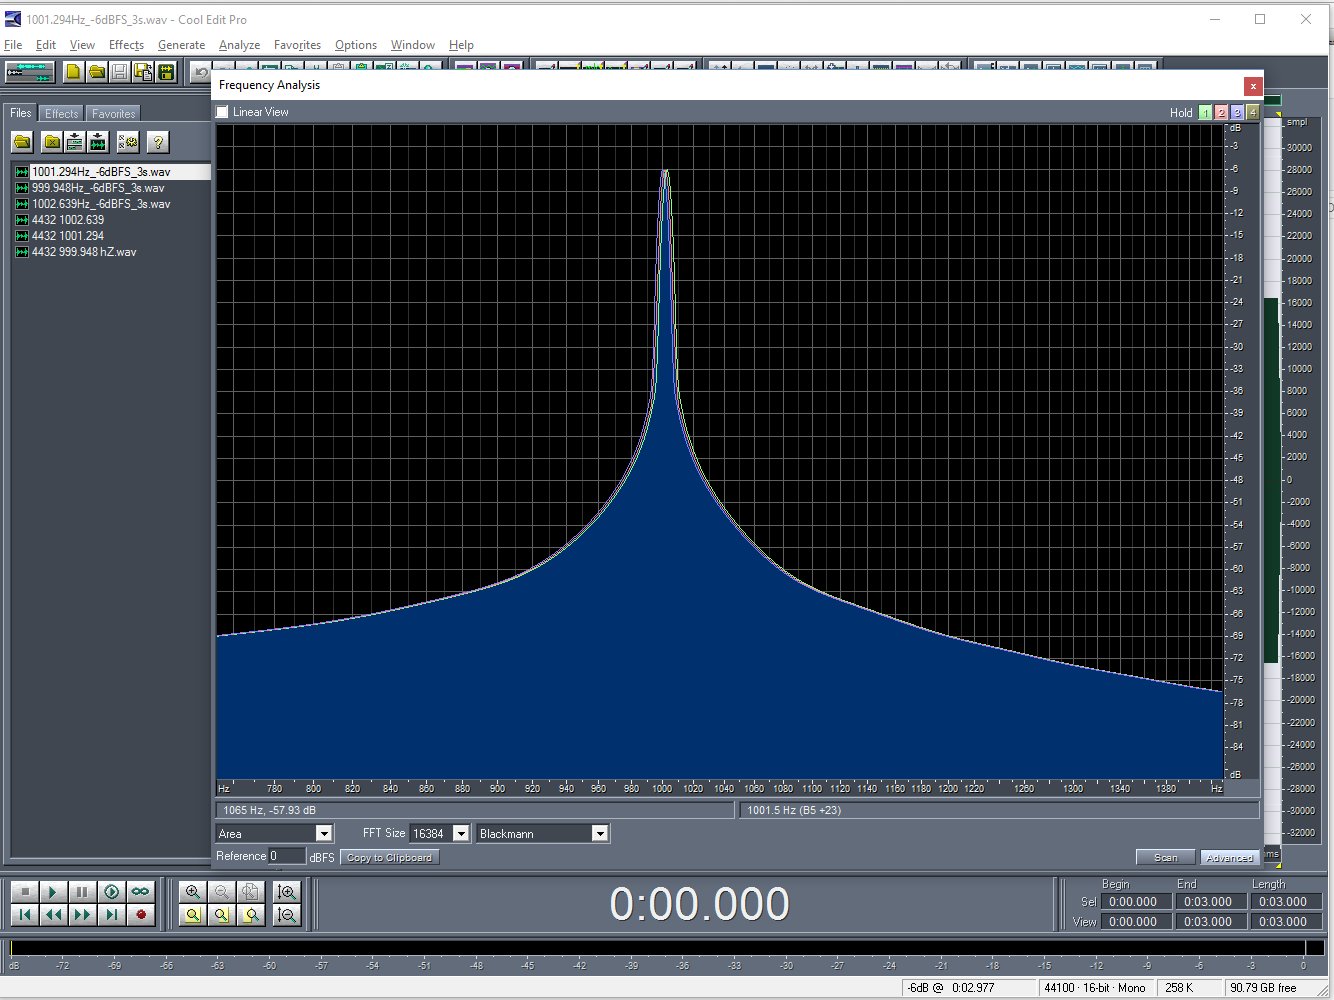Screen dimensions: 1334x1000
Task: Switch to the Favorites tab in side panel
Action: click(x=113, y=114)
